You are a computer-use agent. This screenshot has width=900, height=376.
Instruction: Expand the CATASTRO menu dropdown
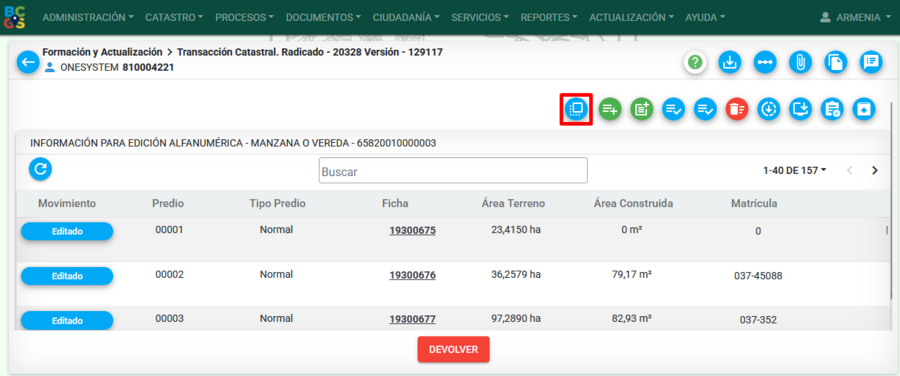point(174,18)
